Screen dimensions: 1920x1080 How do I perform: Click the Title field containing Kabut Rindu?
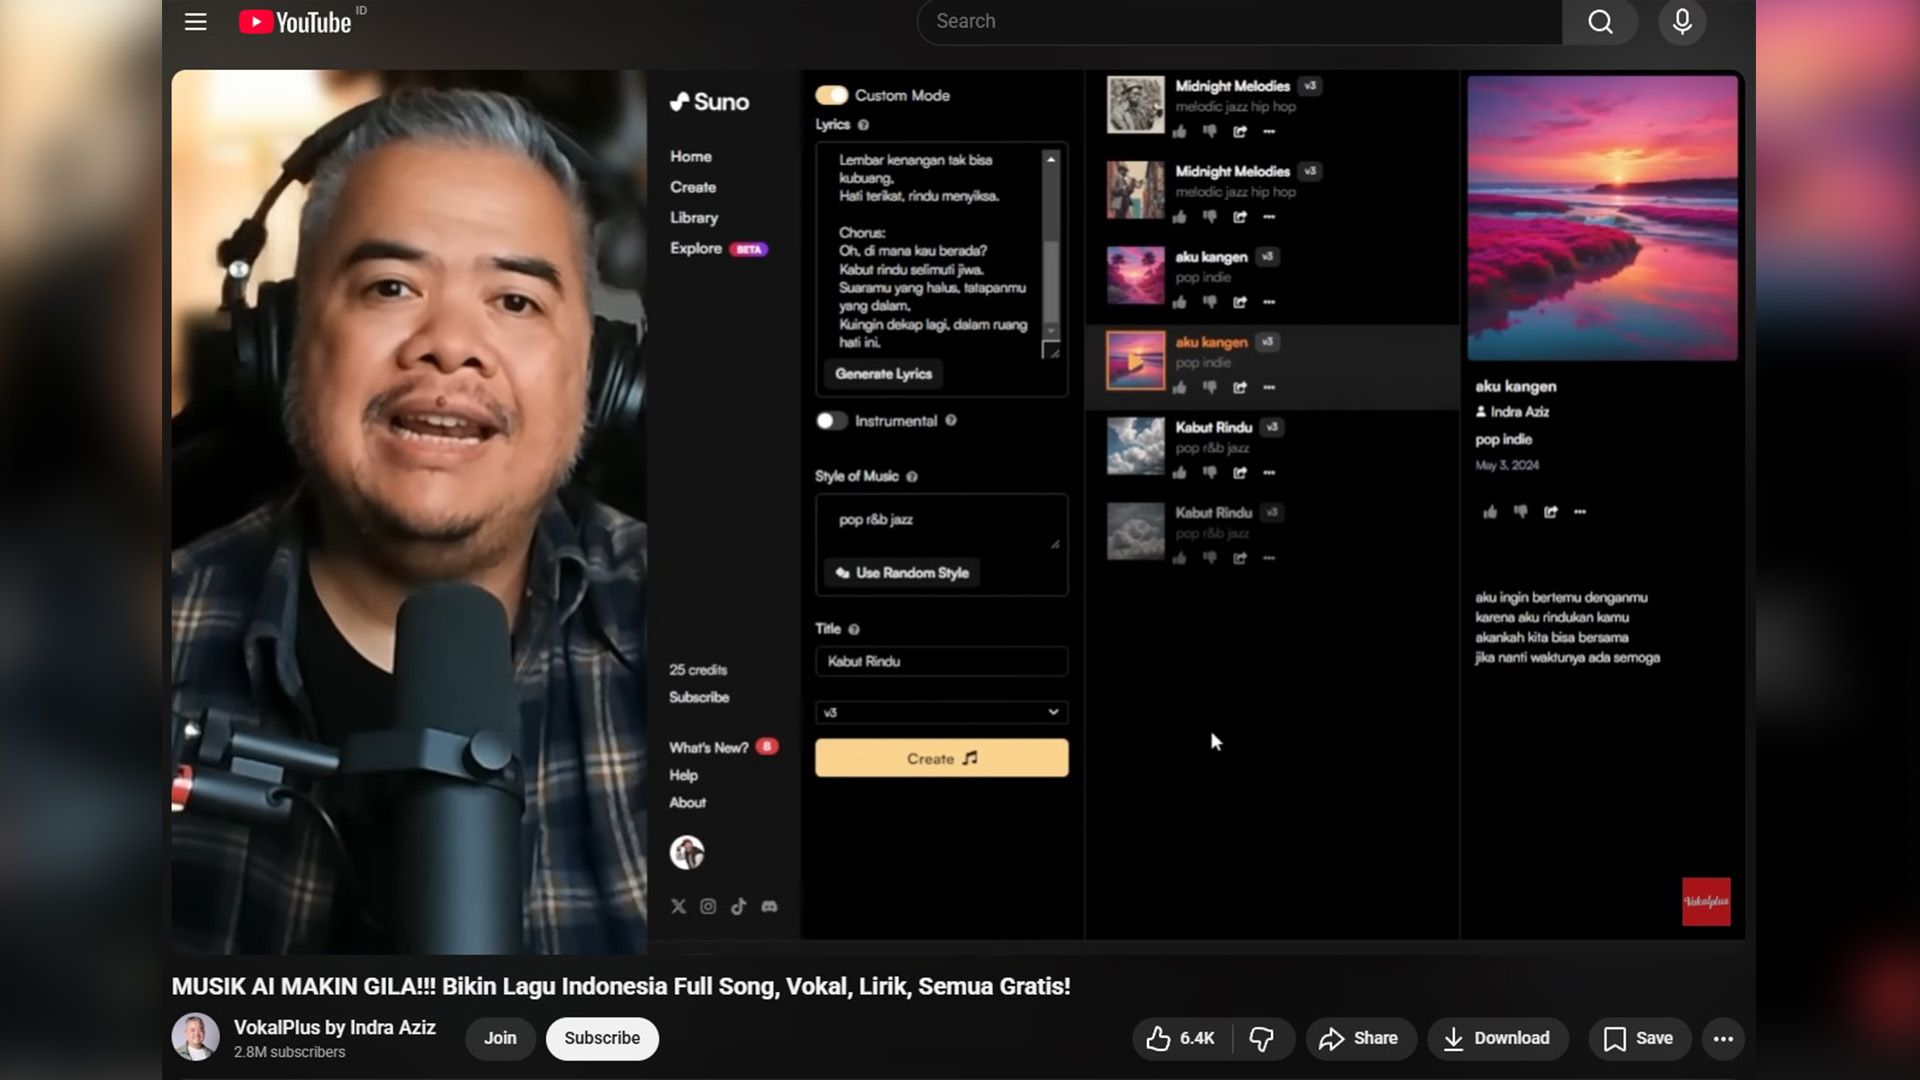[941, 661]
